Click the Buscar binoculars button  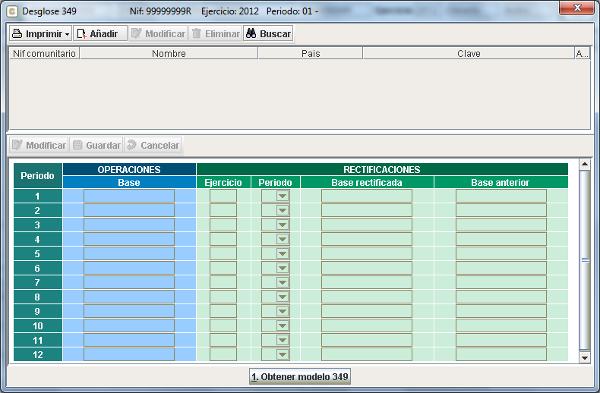click(268, 34)
